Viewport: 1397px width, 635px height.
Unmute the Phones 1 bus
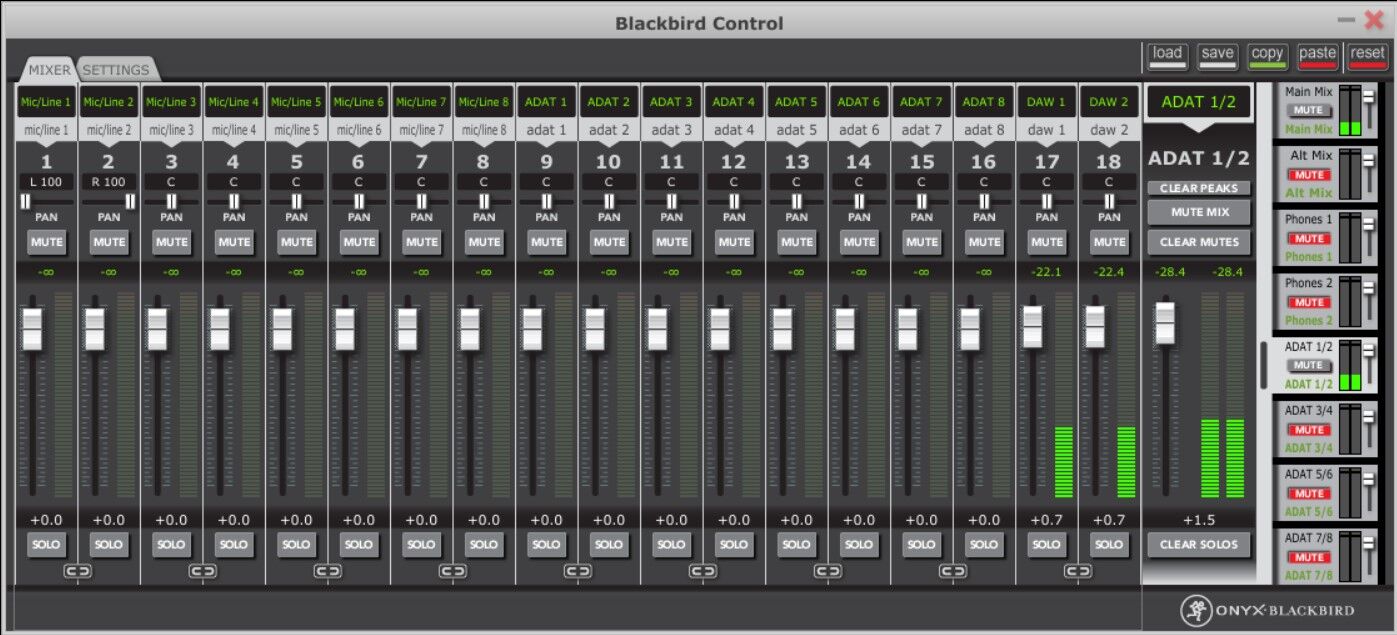(x=1309, y=239)
